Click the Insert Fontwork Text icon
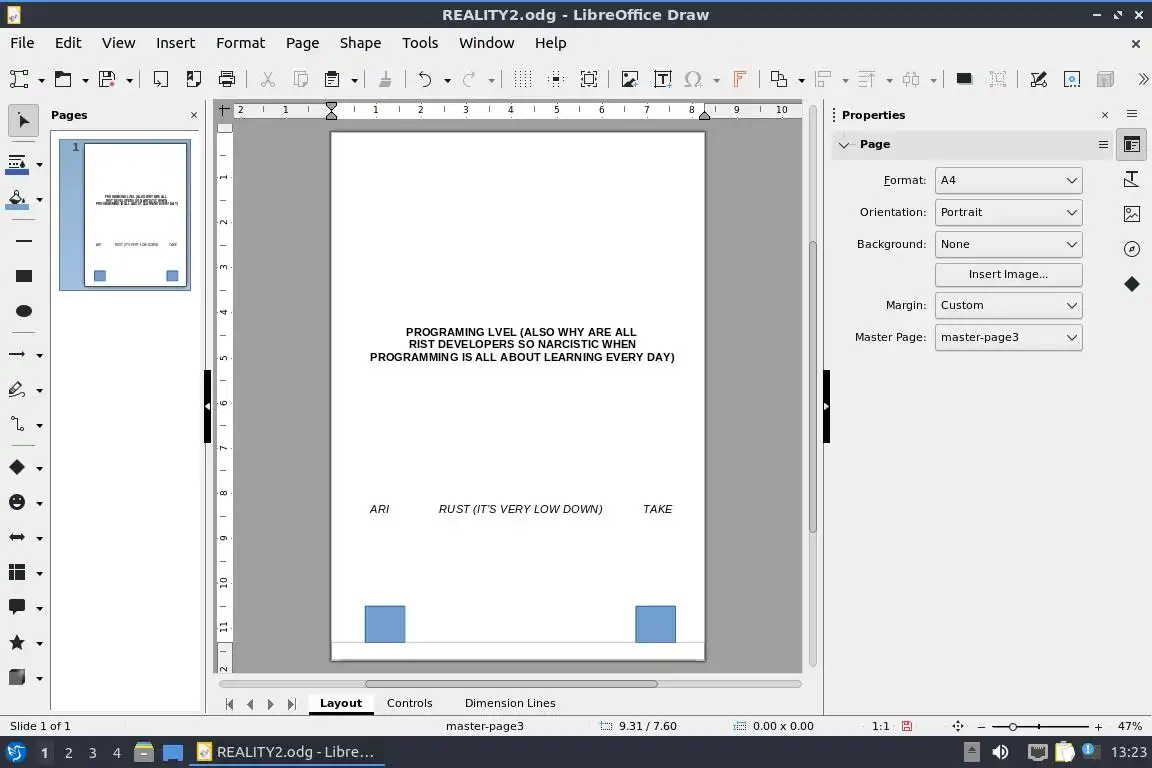1152x768 pixels. pos(740,79)
